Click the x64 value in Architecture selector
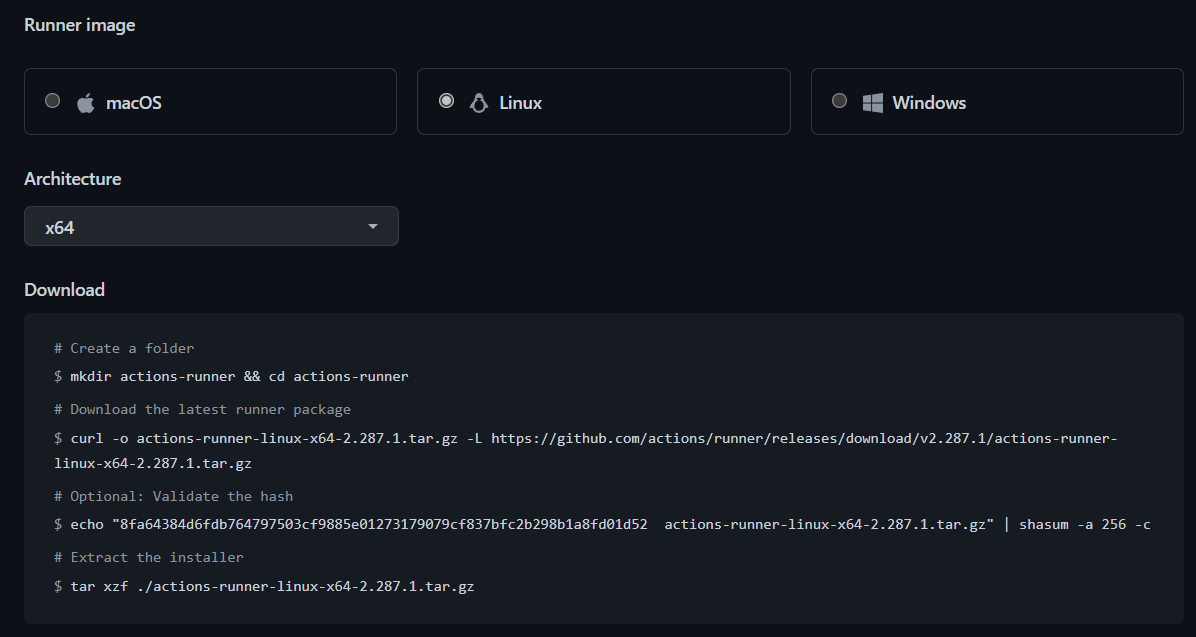Image resolution: width=1196 pixels, height=637 pixels. pyautogui.click(x=61, y=227)
